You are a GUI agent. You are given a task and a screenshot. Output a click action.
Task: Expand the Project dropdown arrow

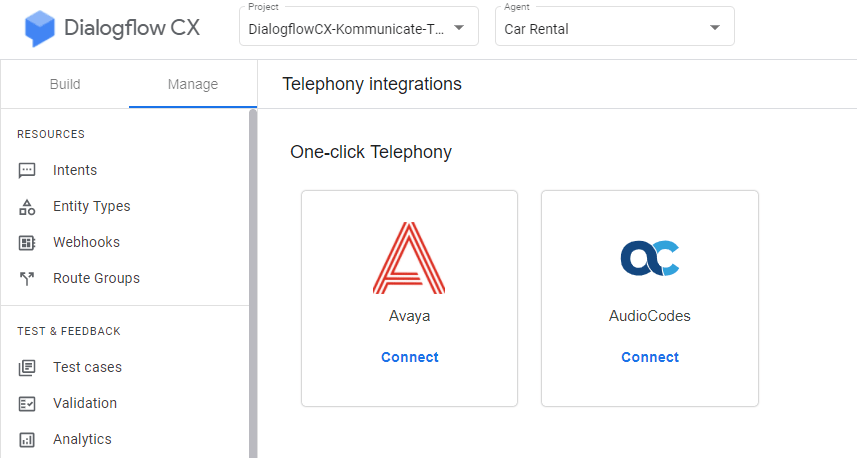pos(459,27)
